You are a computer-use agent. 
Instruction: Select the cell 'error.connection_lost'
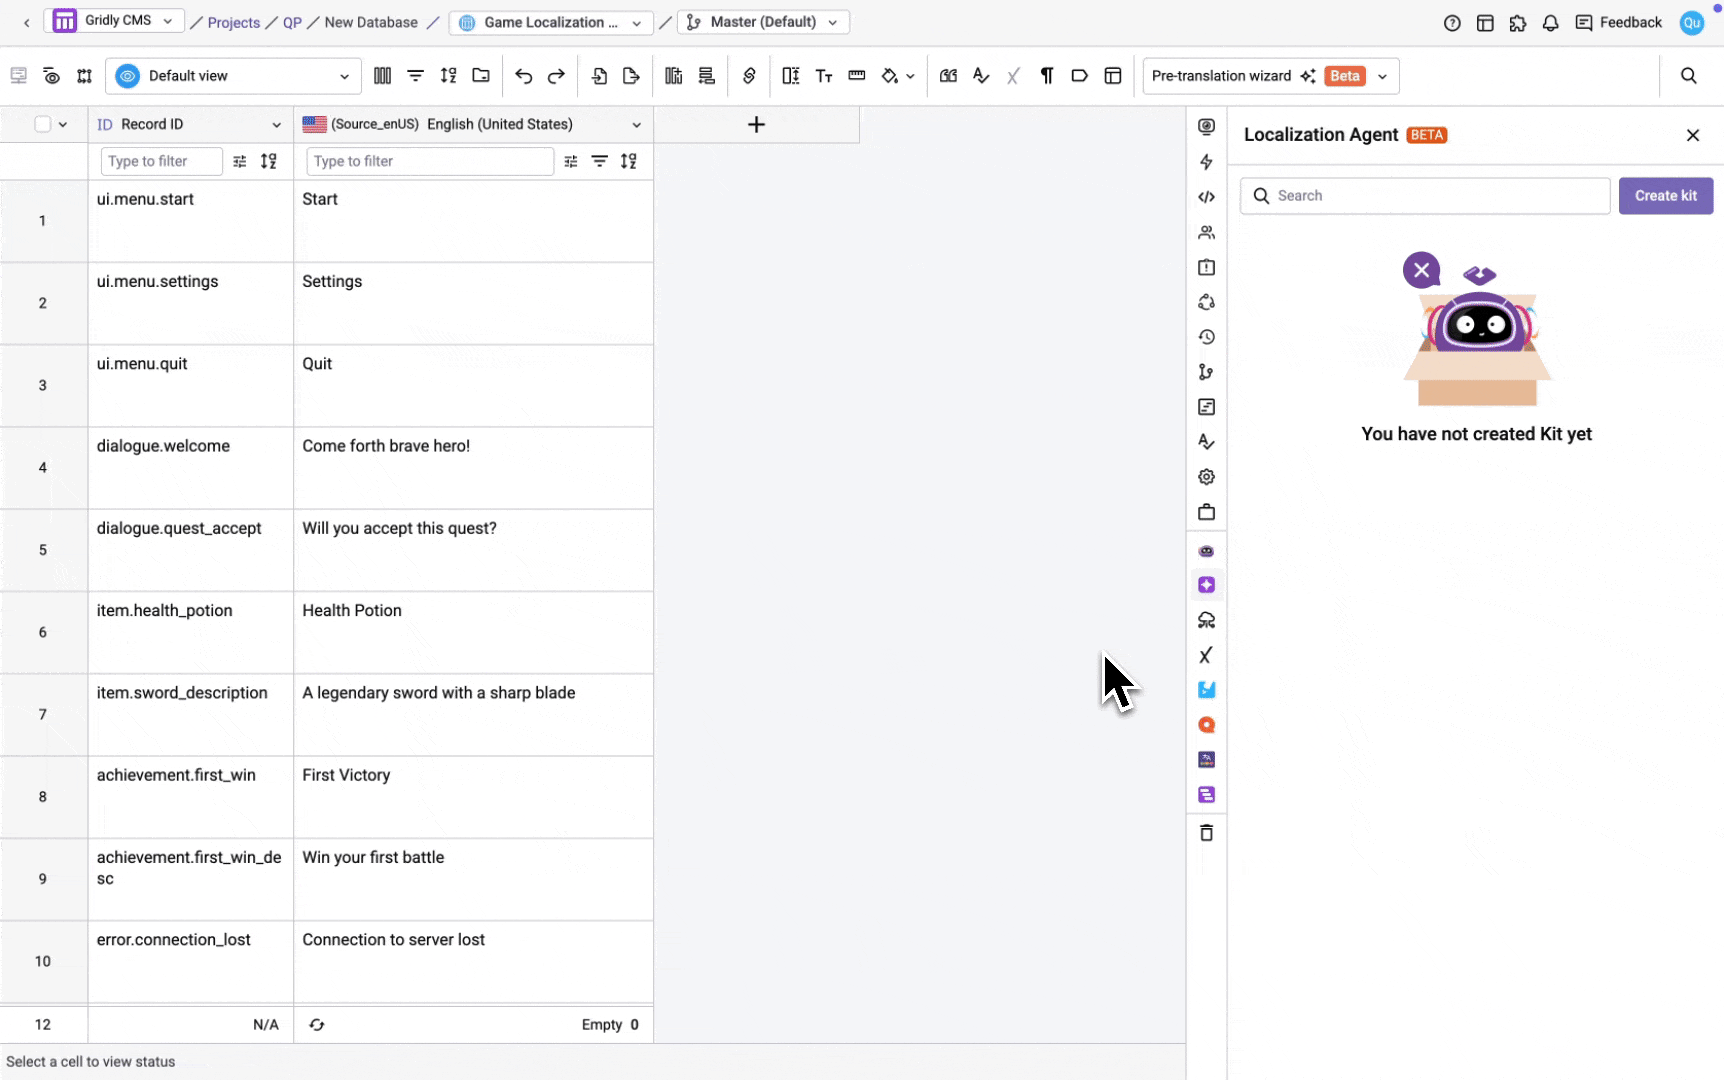pos(190,961)
